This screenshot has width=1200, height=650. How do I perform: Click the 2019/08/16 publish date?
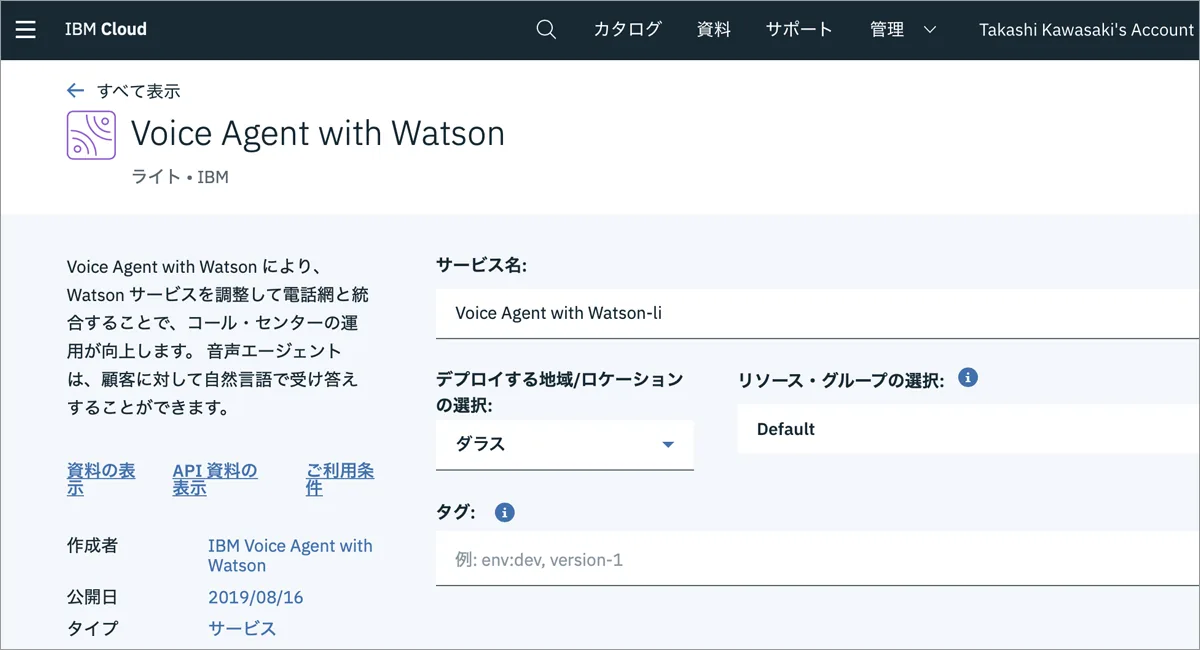tap(256, 598)
